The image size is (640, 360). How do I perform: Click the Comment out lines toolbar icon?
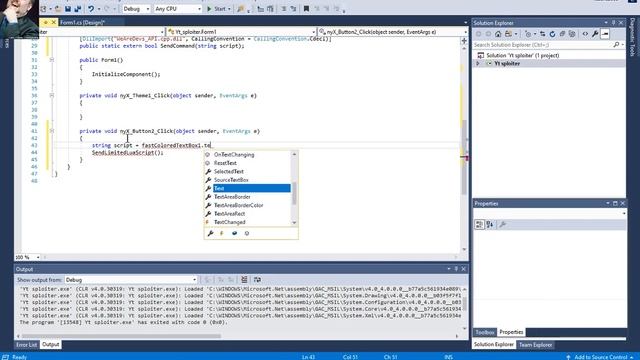(x=283, y=9)
